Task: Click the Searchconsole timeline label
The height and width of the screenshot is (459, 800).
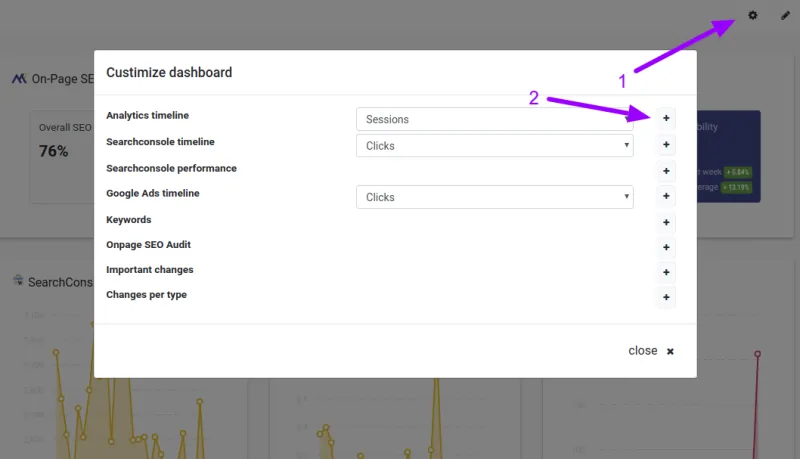Action: [160, 142]
